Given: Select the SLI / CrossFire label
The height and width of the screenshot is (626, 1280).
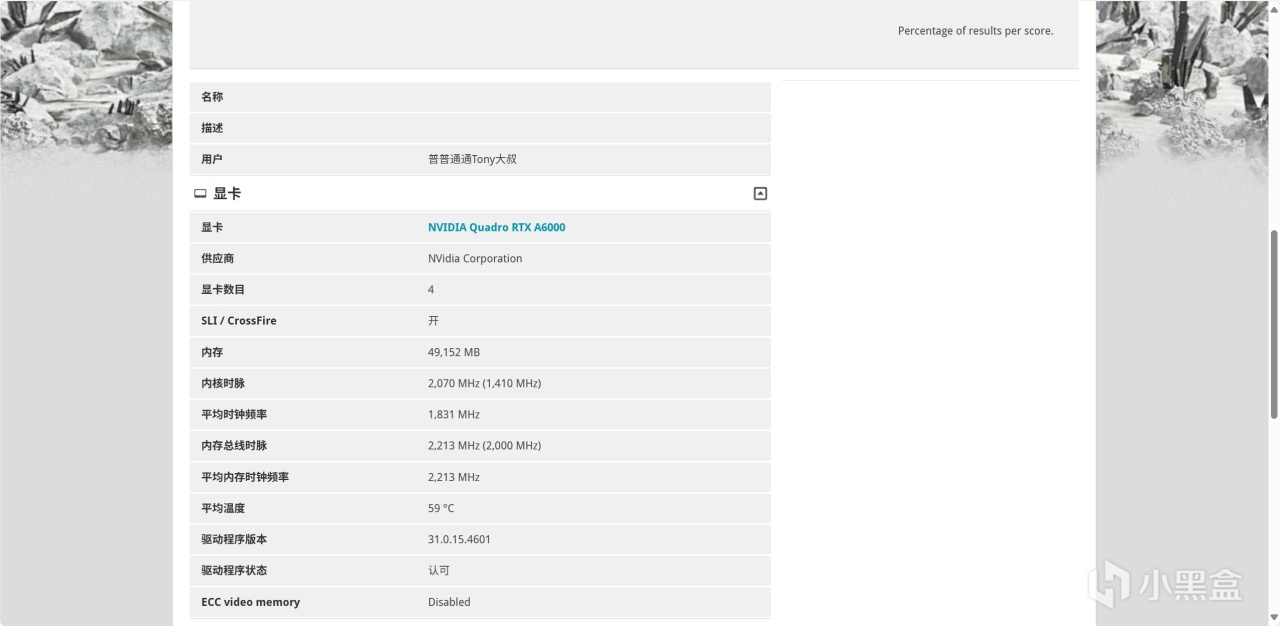Looking at the screenshot, I should [239, 321].
